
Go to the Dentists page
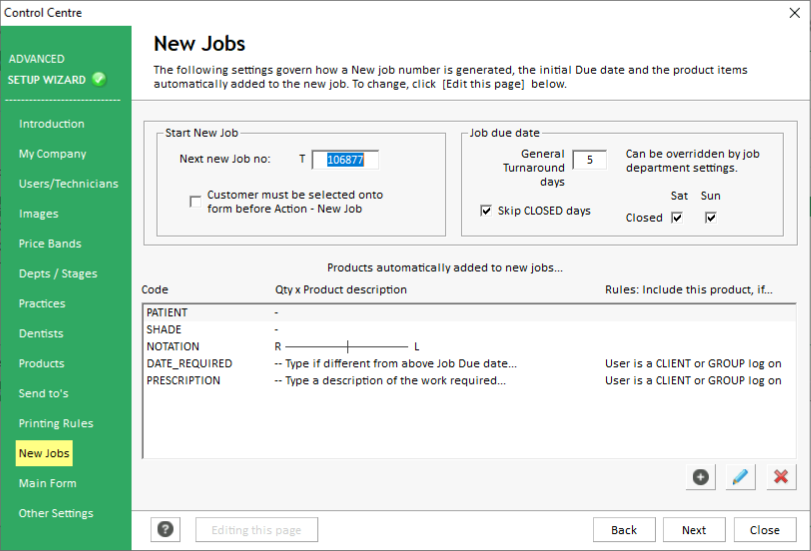pos(41,334)
